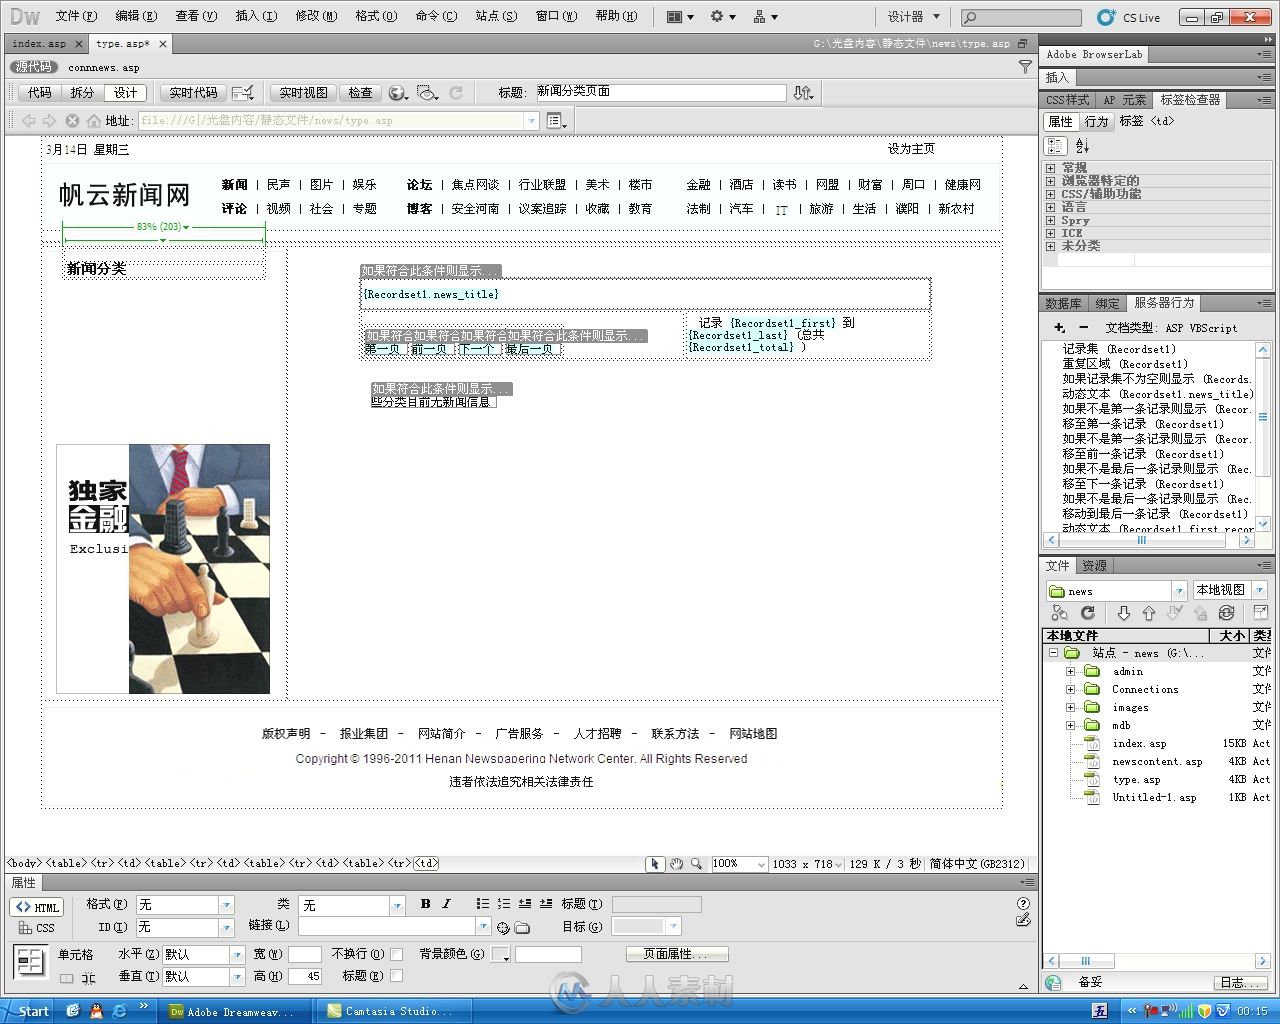Expand the images folder in Files panel
Screen dimensions: 1280x1024
point(1070,708)
